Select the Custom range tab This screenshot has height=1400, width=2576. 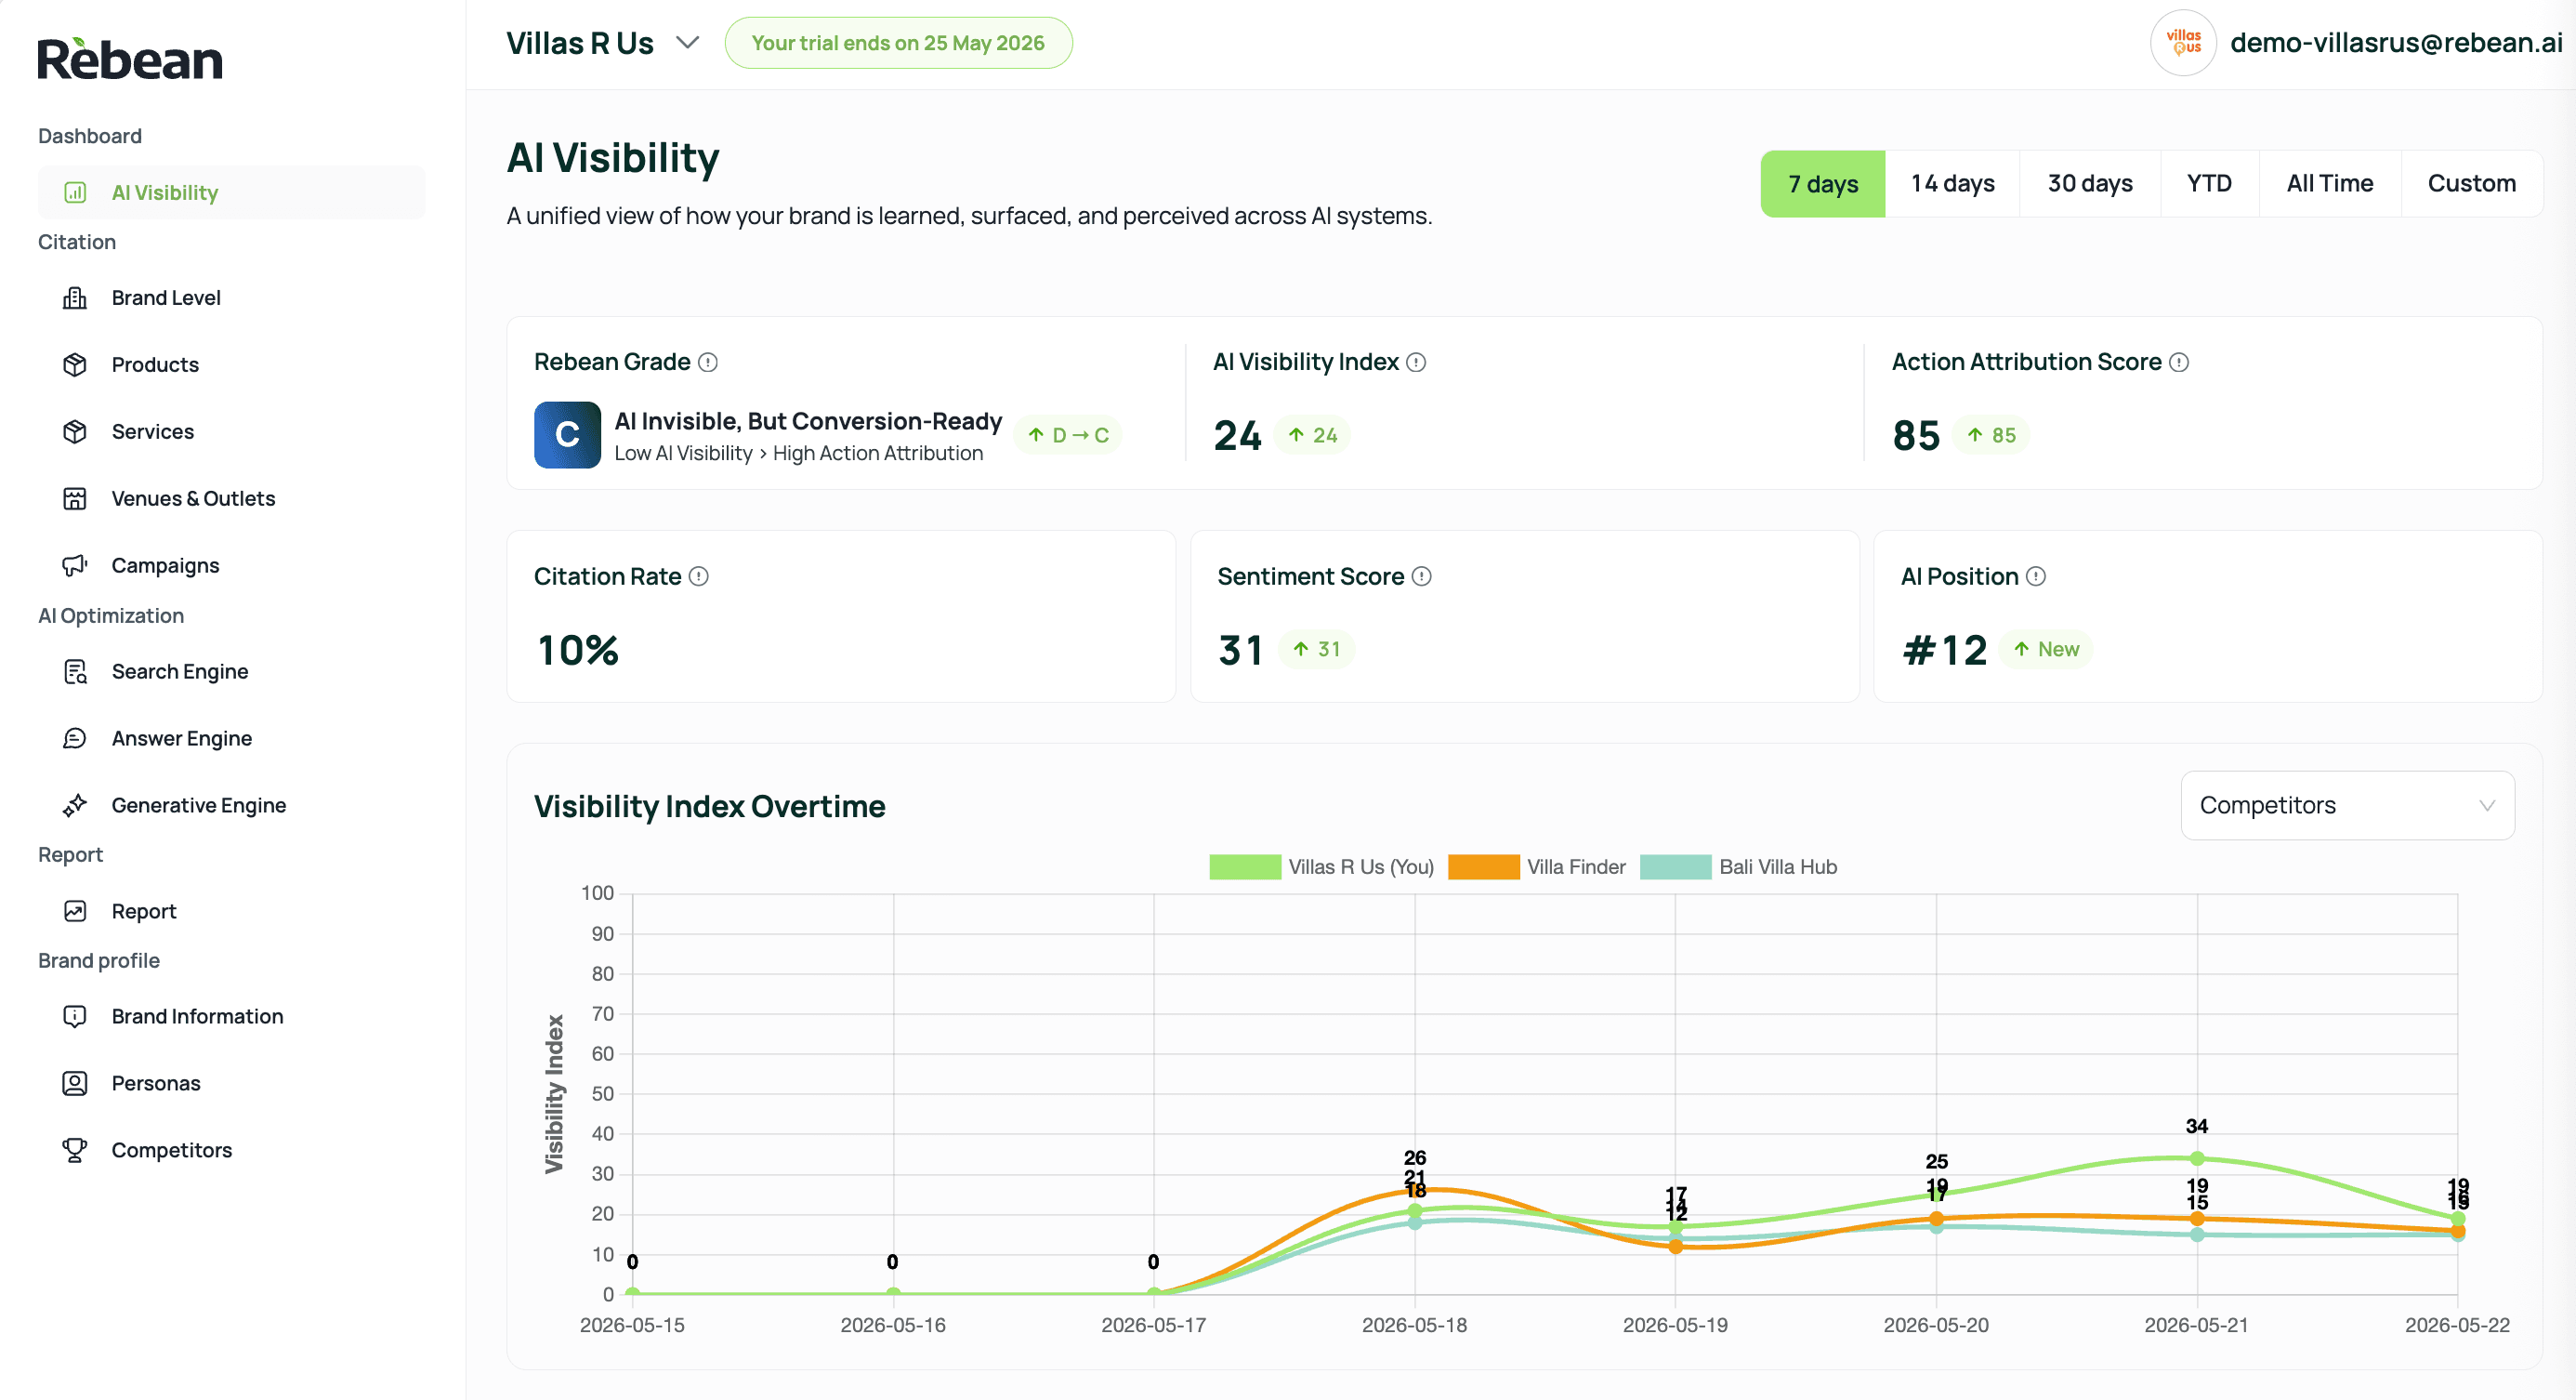coord(2471,184)
